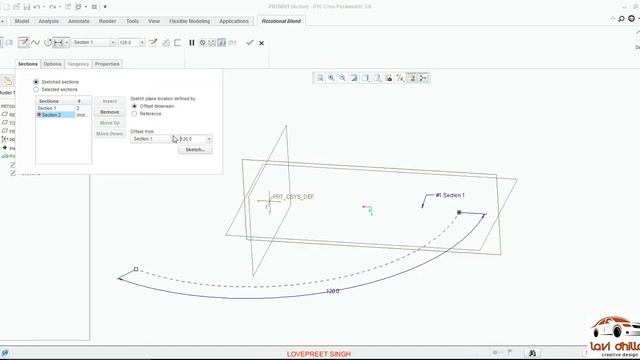Click the Move Down button

click(109, 134)
